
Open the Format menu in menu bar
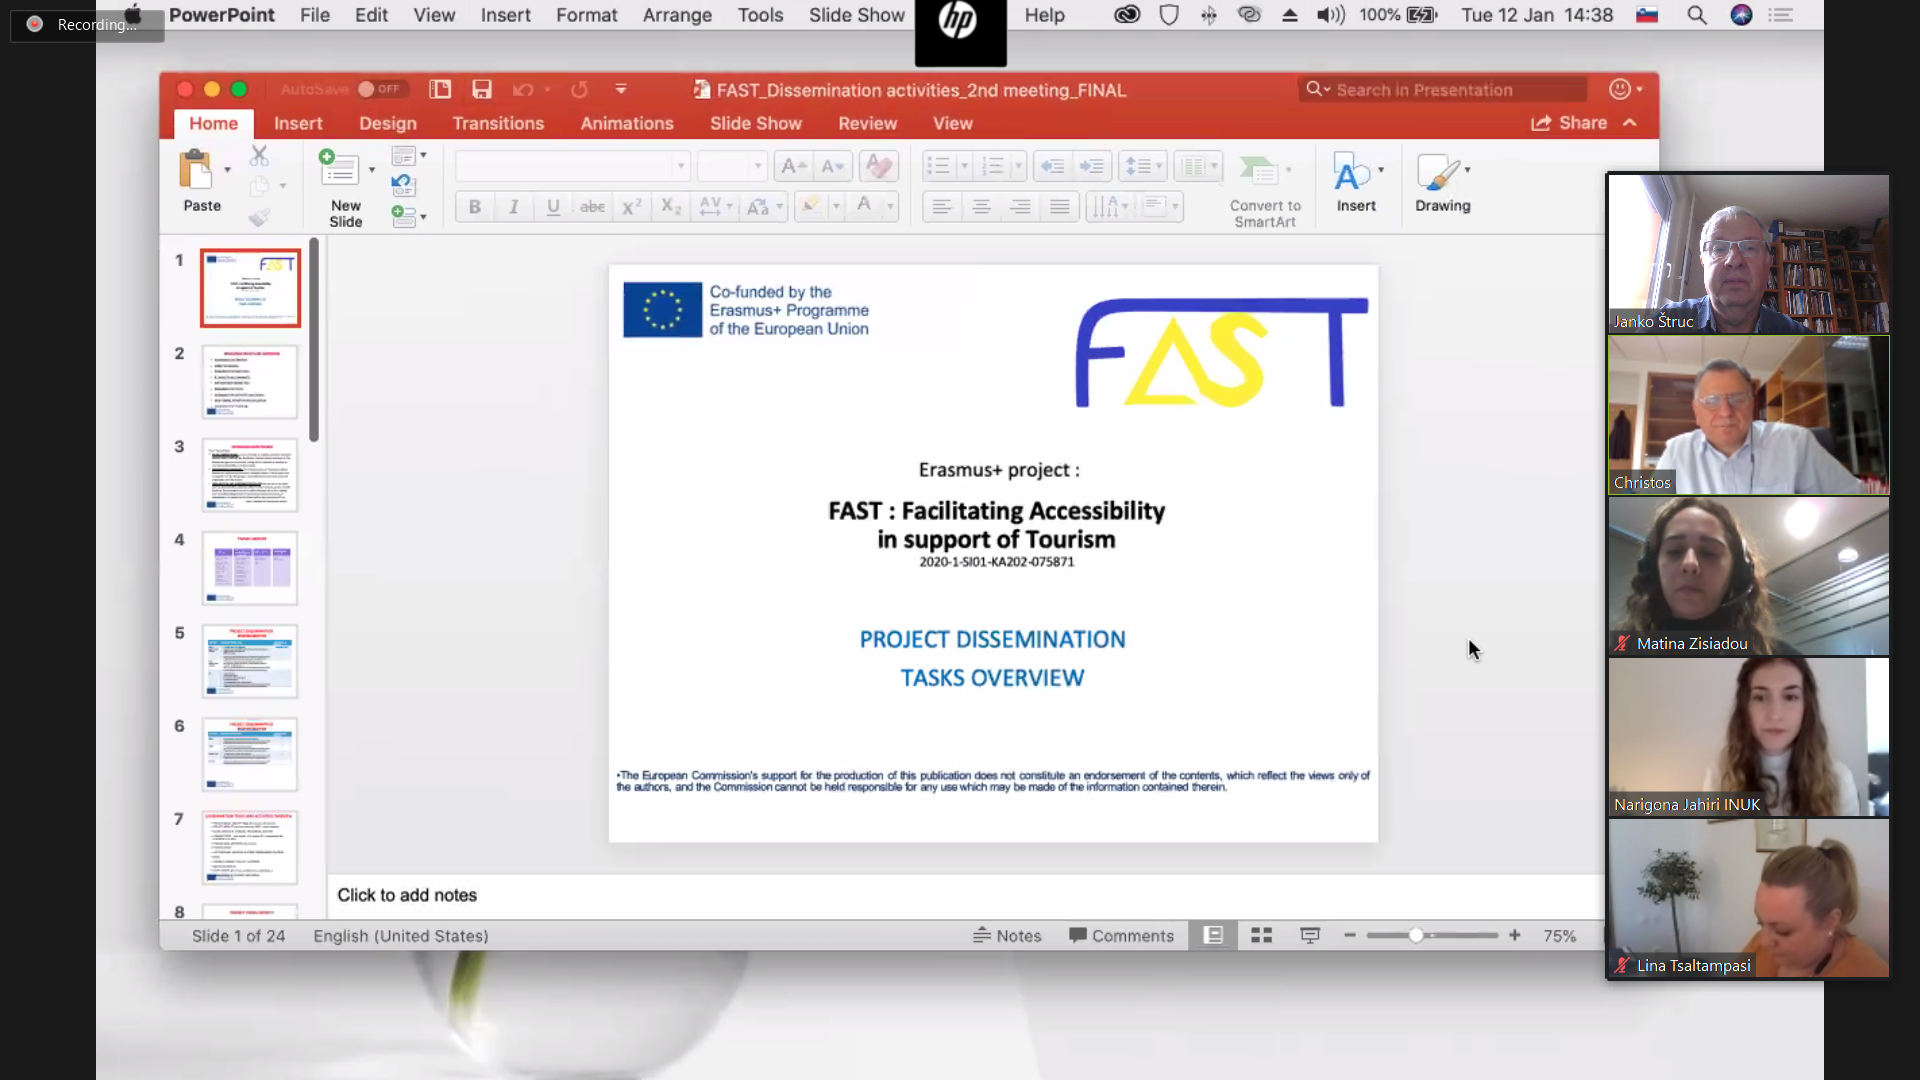(587, 15)
